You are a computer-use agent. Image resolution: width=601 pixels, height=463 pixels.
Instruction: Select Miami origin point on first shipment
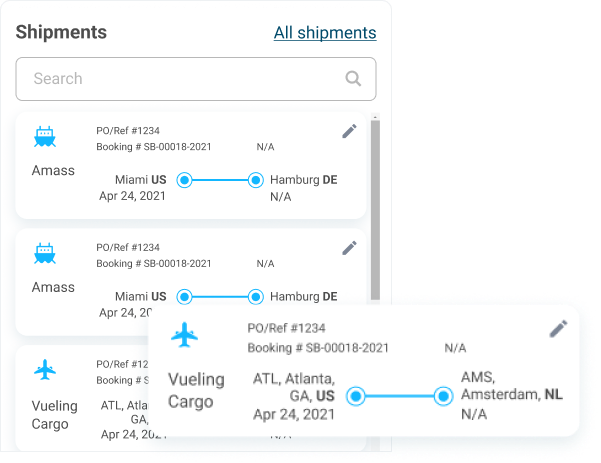coord(184,180)
